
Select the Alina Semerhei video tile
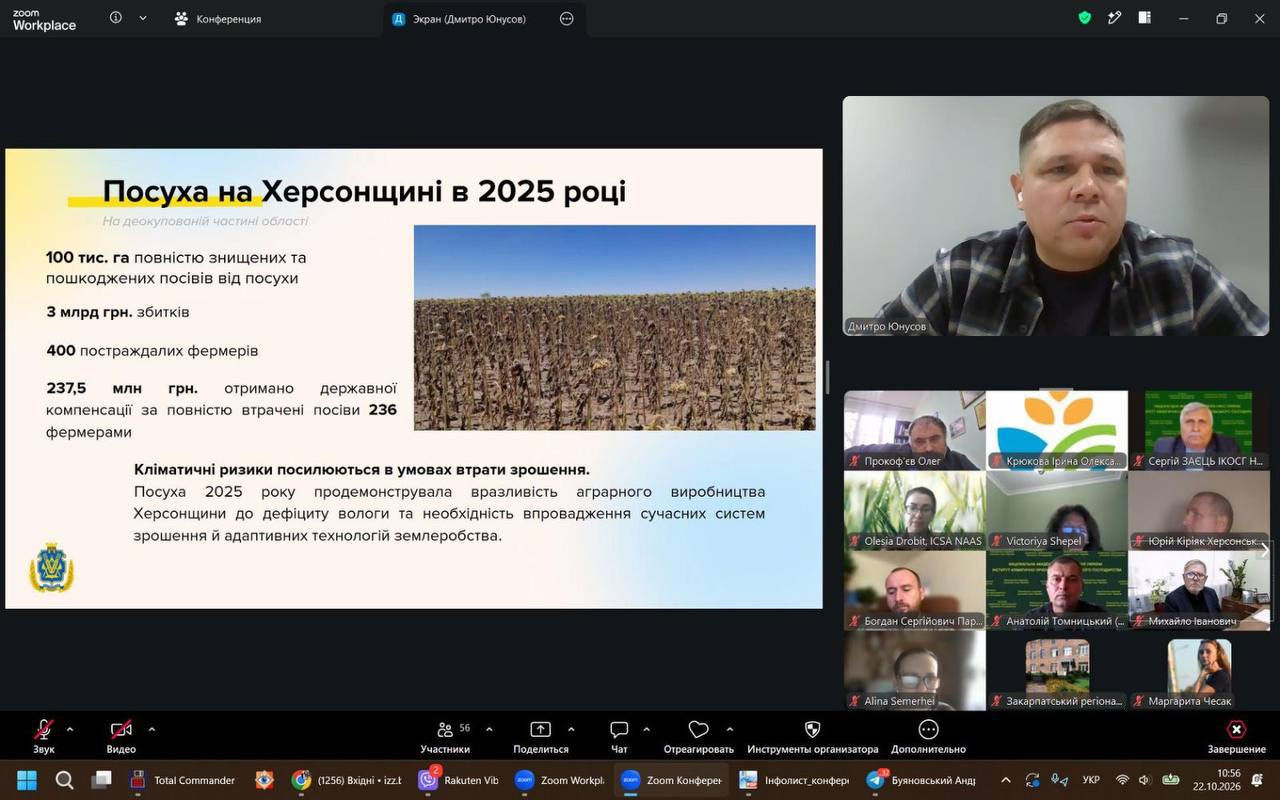coord(915,670)
